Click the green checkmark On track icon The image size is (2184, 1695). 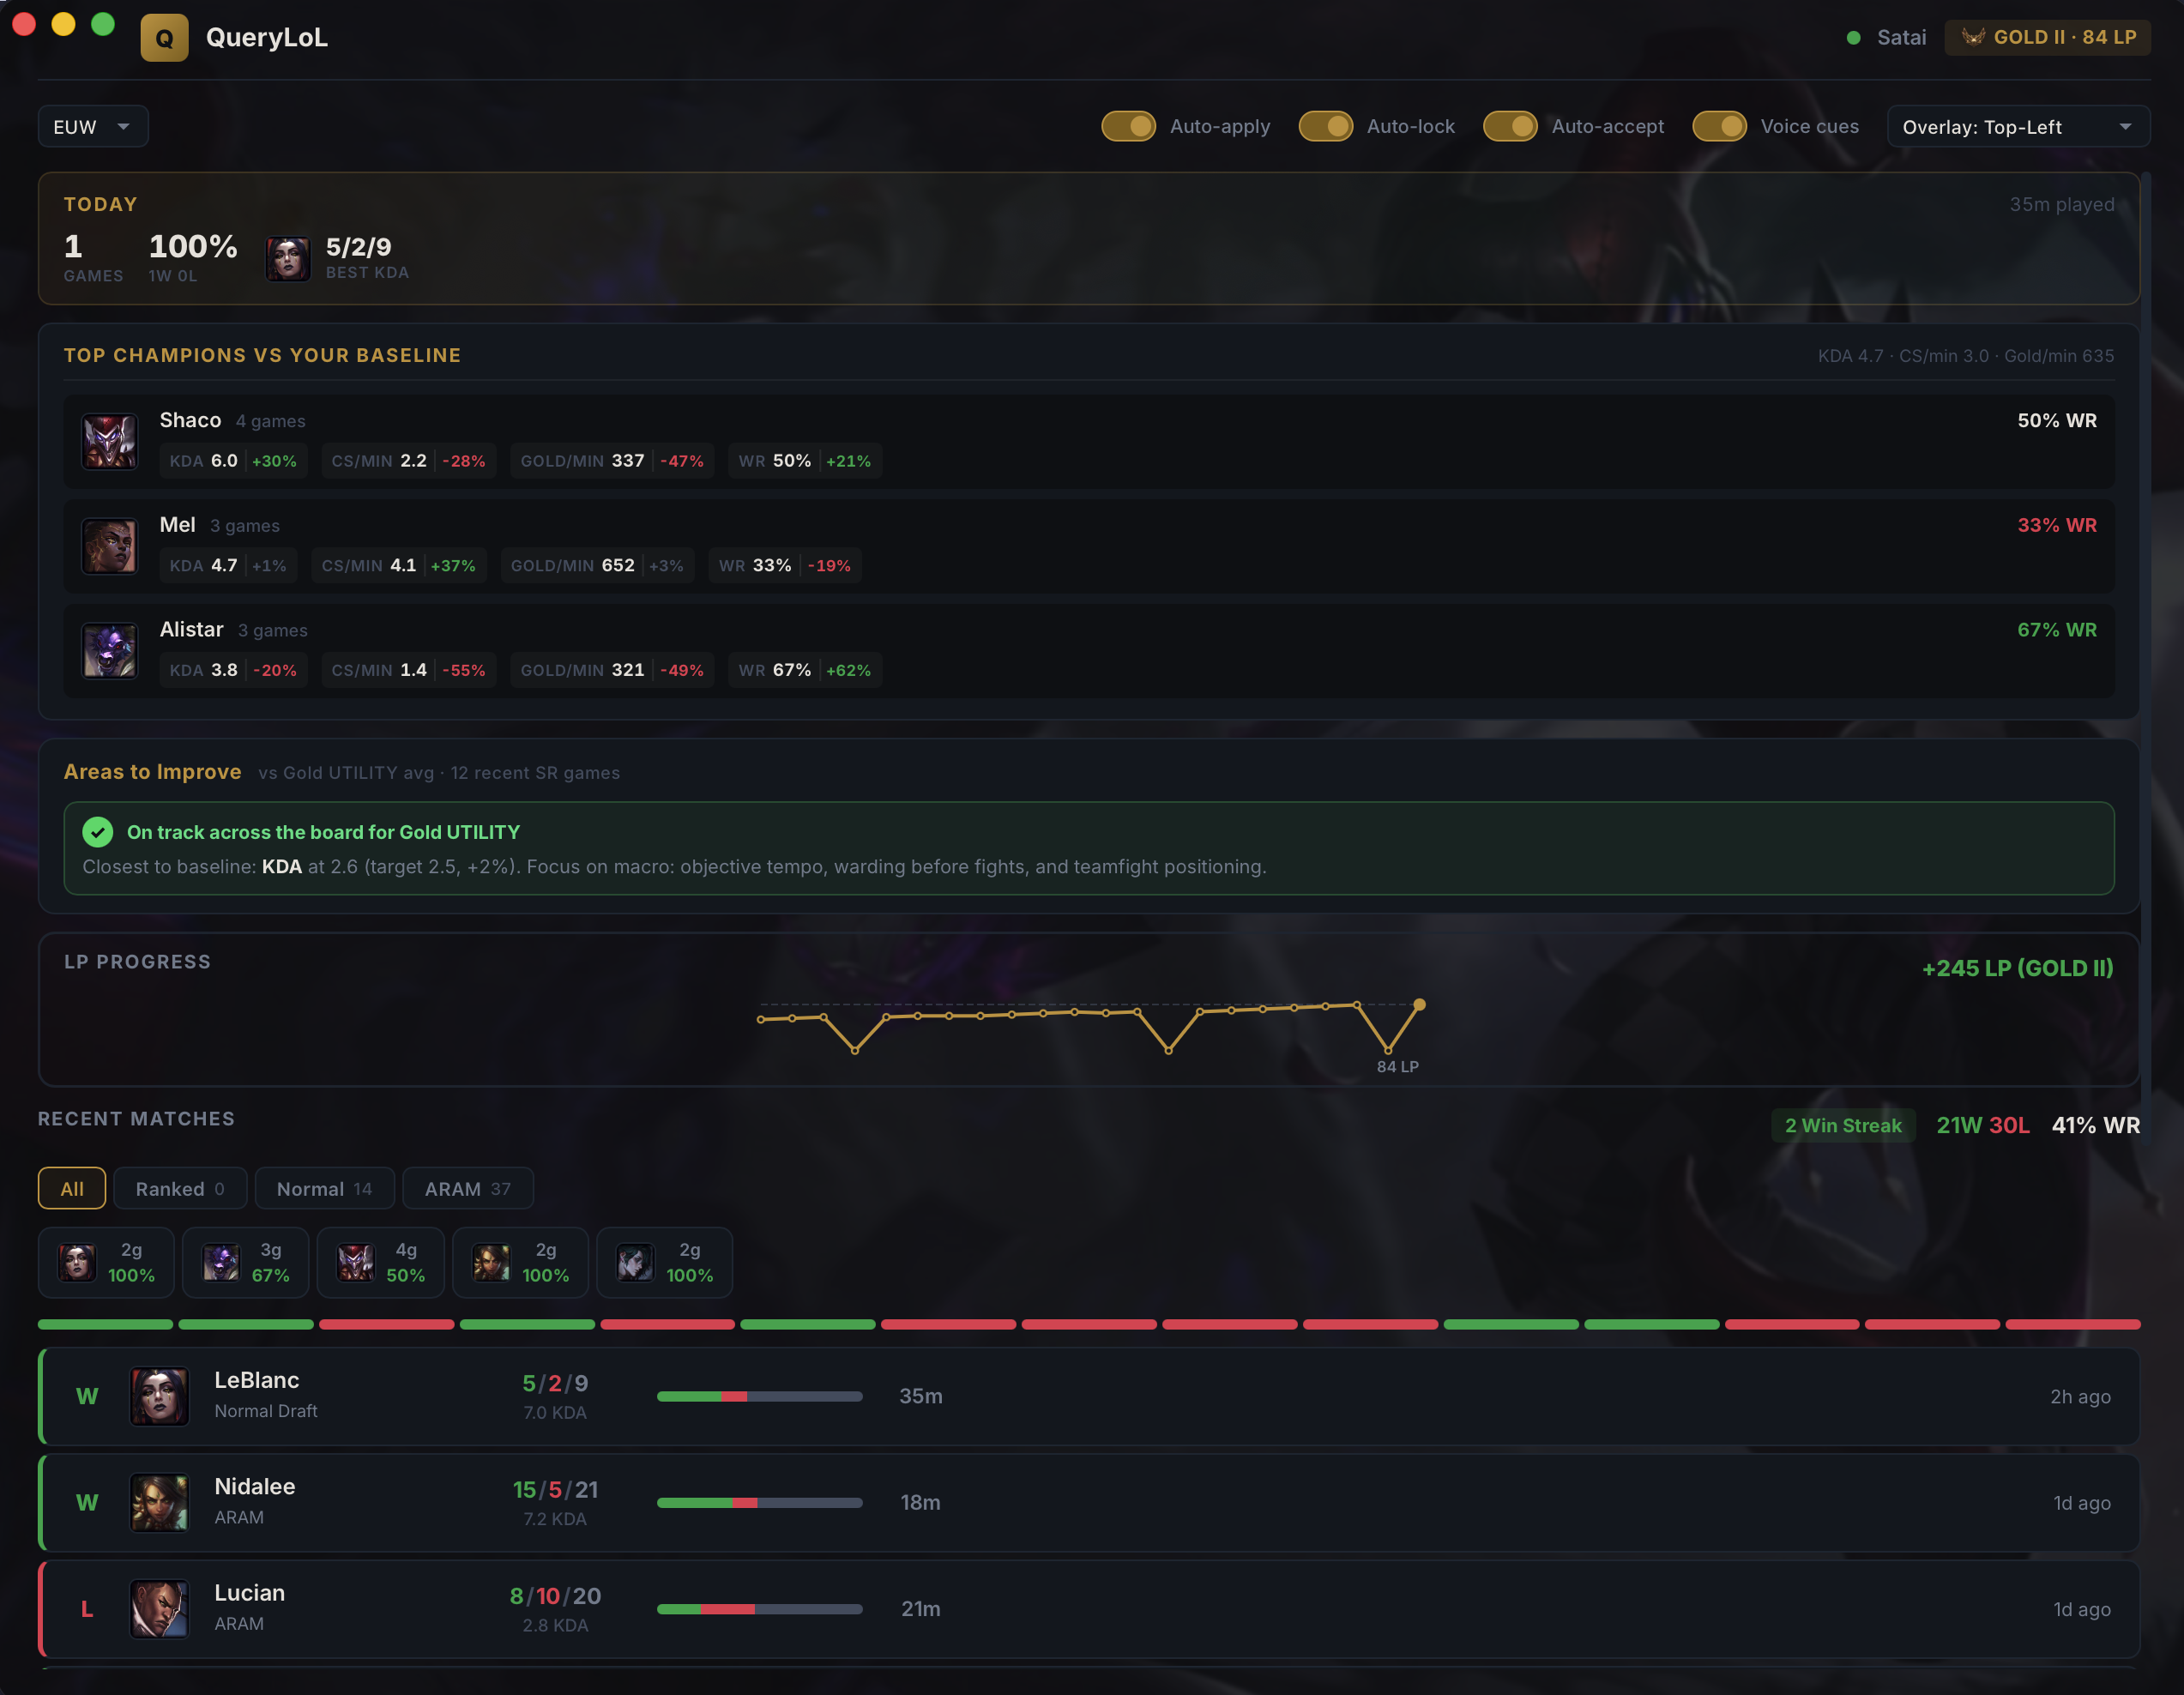(x=98, y=832)
